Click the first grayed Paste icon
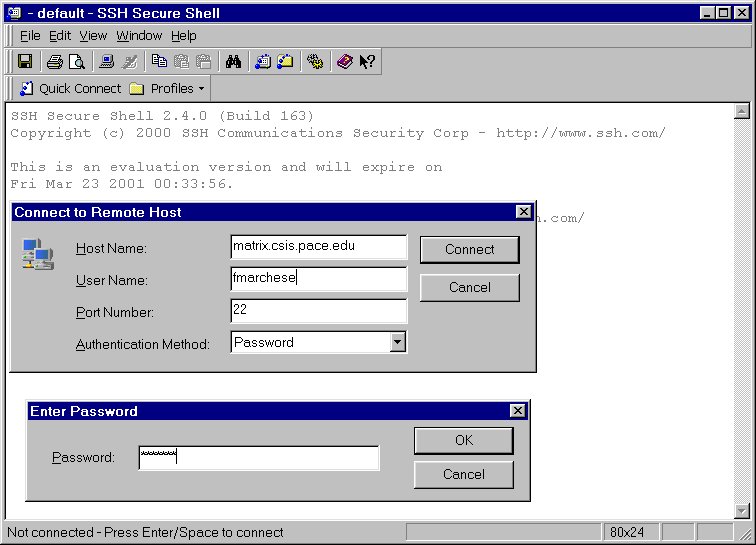The height and width of the screenshot is (545, 756). point(181,61)
